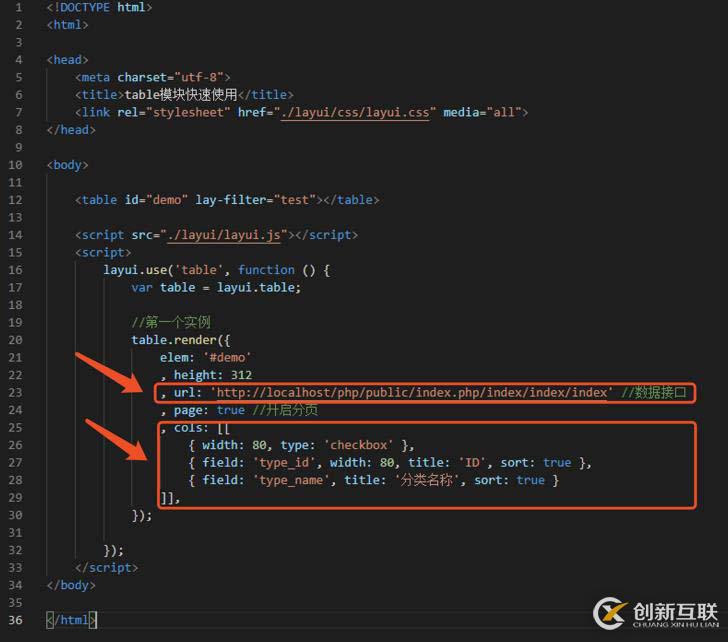This screenshot has height=642, width=728.
Task: Click the 'type_name' field string
Action: [x=291, y=480]
